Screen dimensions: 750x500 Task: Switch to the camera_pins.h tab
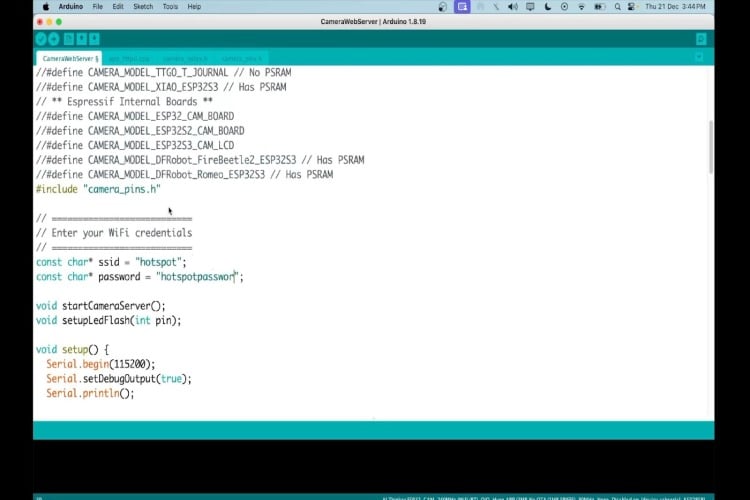tap(240, 58)
